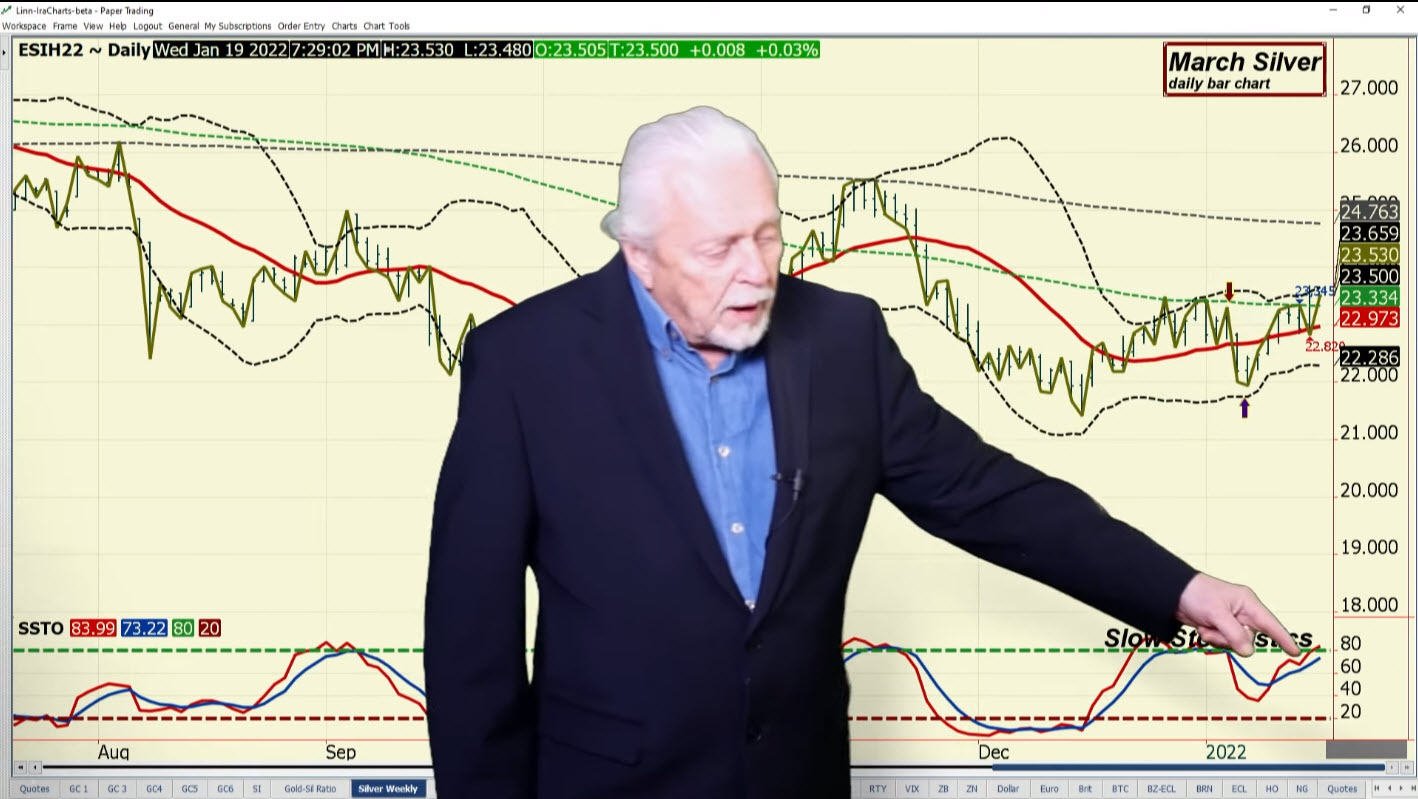Switch to the Gold-Si Ratio tab

pos(309,788)
